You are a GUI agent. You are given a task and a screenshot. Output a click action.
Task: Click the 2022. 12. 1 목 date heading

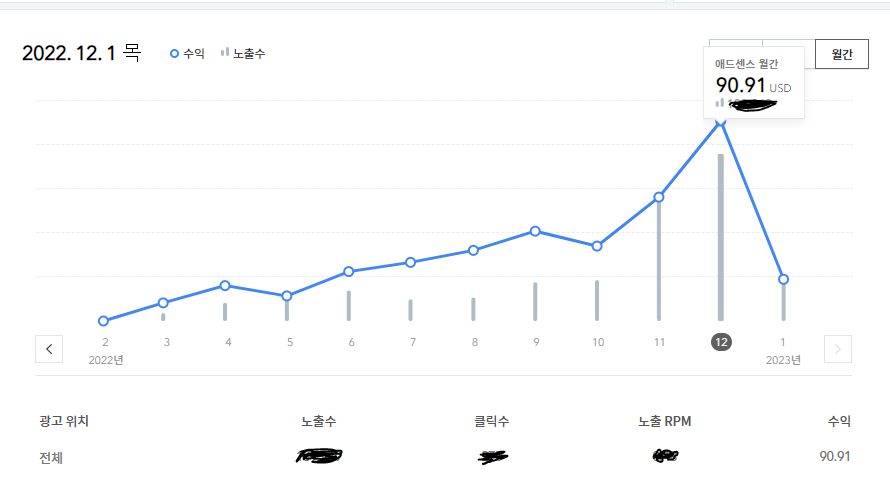81,53
